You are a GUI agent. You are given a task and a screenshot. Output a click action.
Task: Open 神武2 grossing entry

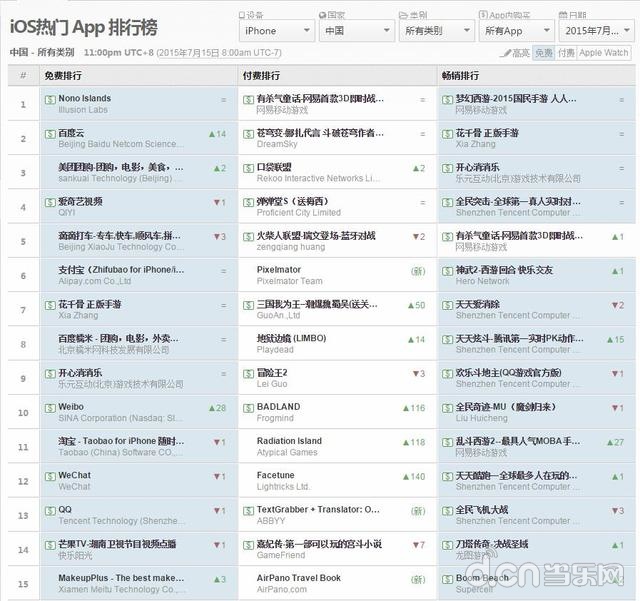coord(504,270)
